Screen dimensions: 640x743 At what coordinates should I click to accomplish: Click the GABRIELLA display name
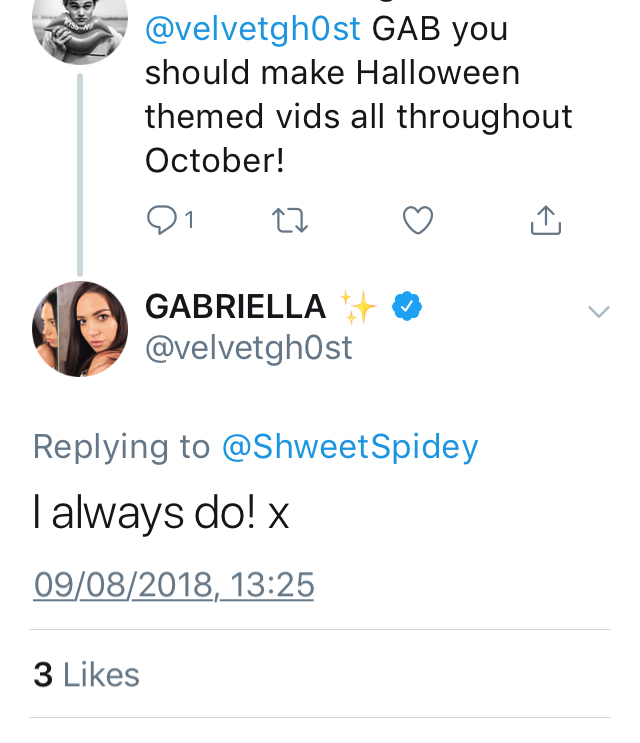[236, 307]
